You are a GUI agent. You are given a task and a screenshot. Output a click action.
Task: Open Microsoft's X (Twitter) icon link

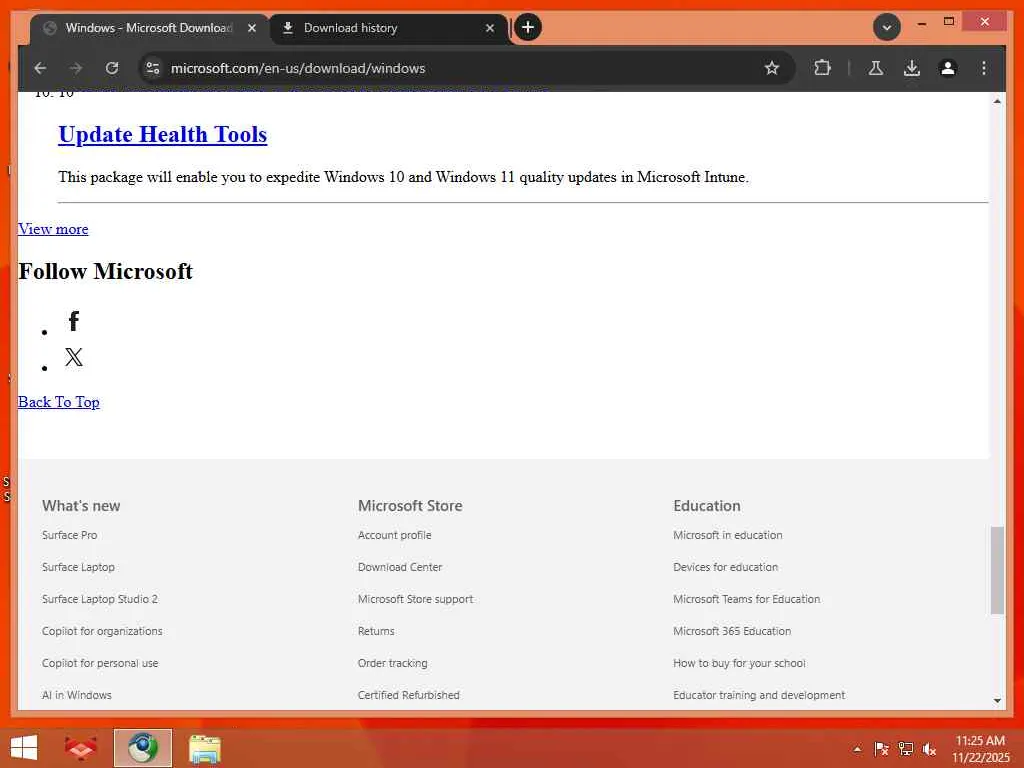(x=74, y=357)
